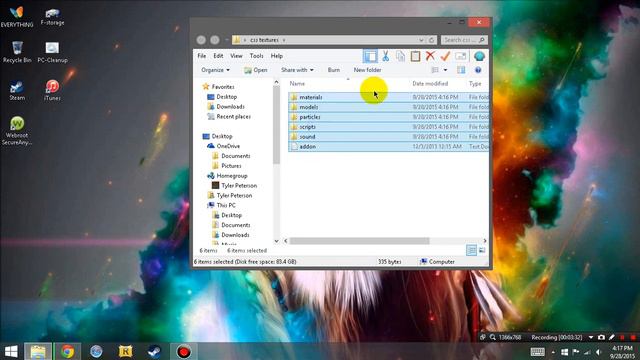
Task: Click the recorder magnifier zoom icon
Action: pyautogui.click(x=493, y=338)
